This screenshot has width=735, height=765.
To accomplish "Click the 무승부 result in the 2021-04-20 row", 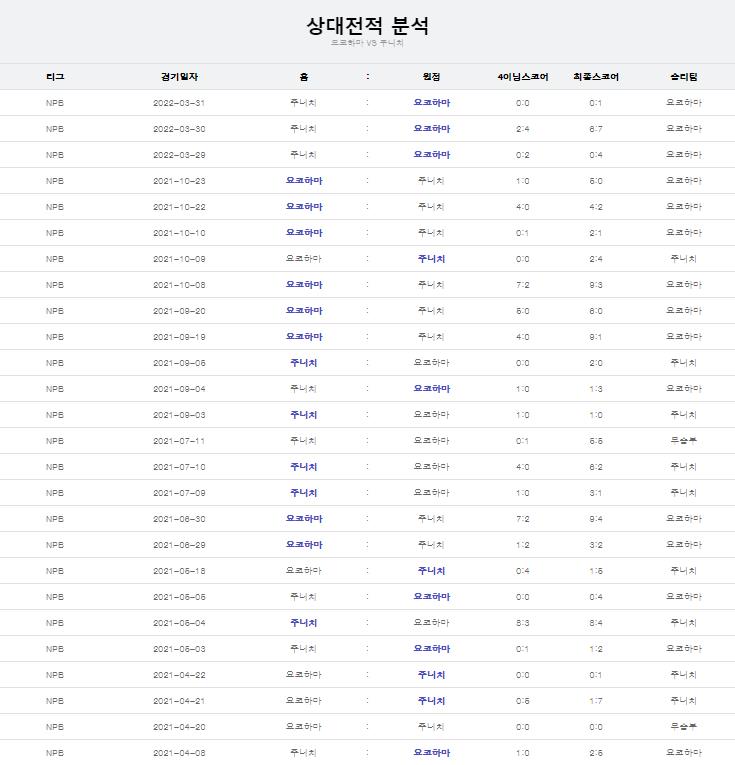I will [x=684, y=726].
